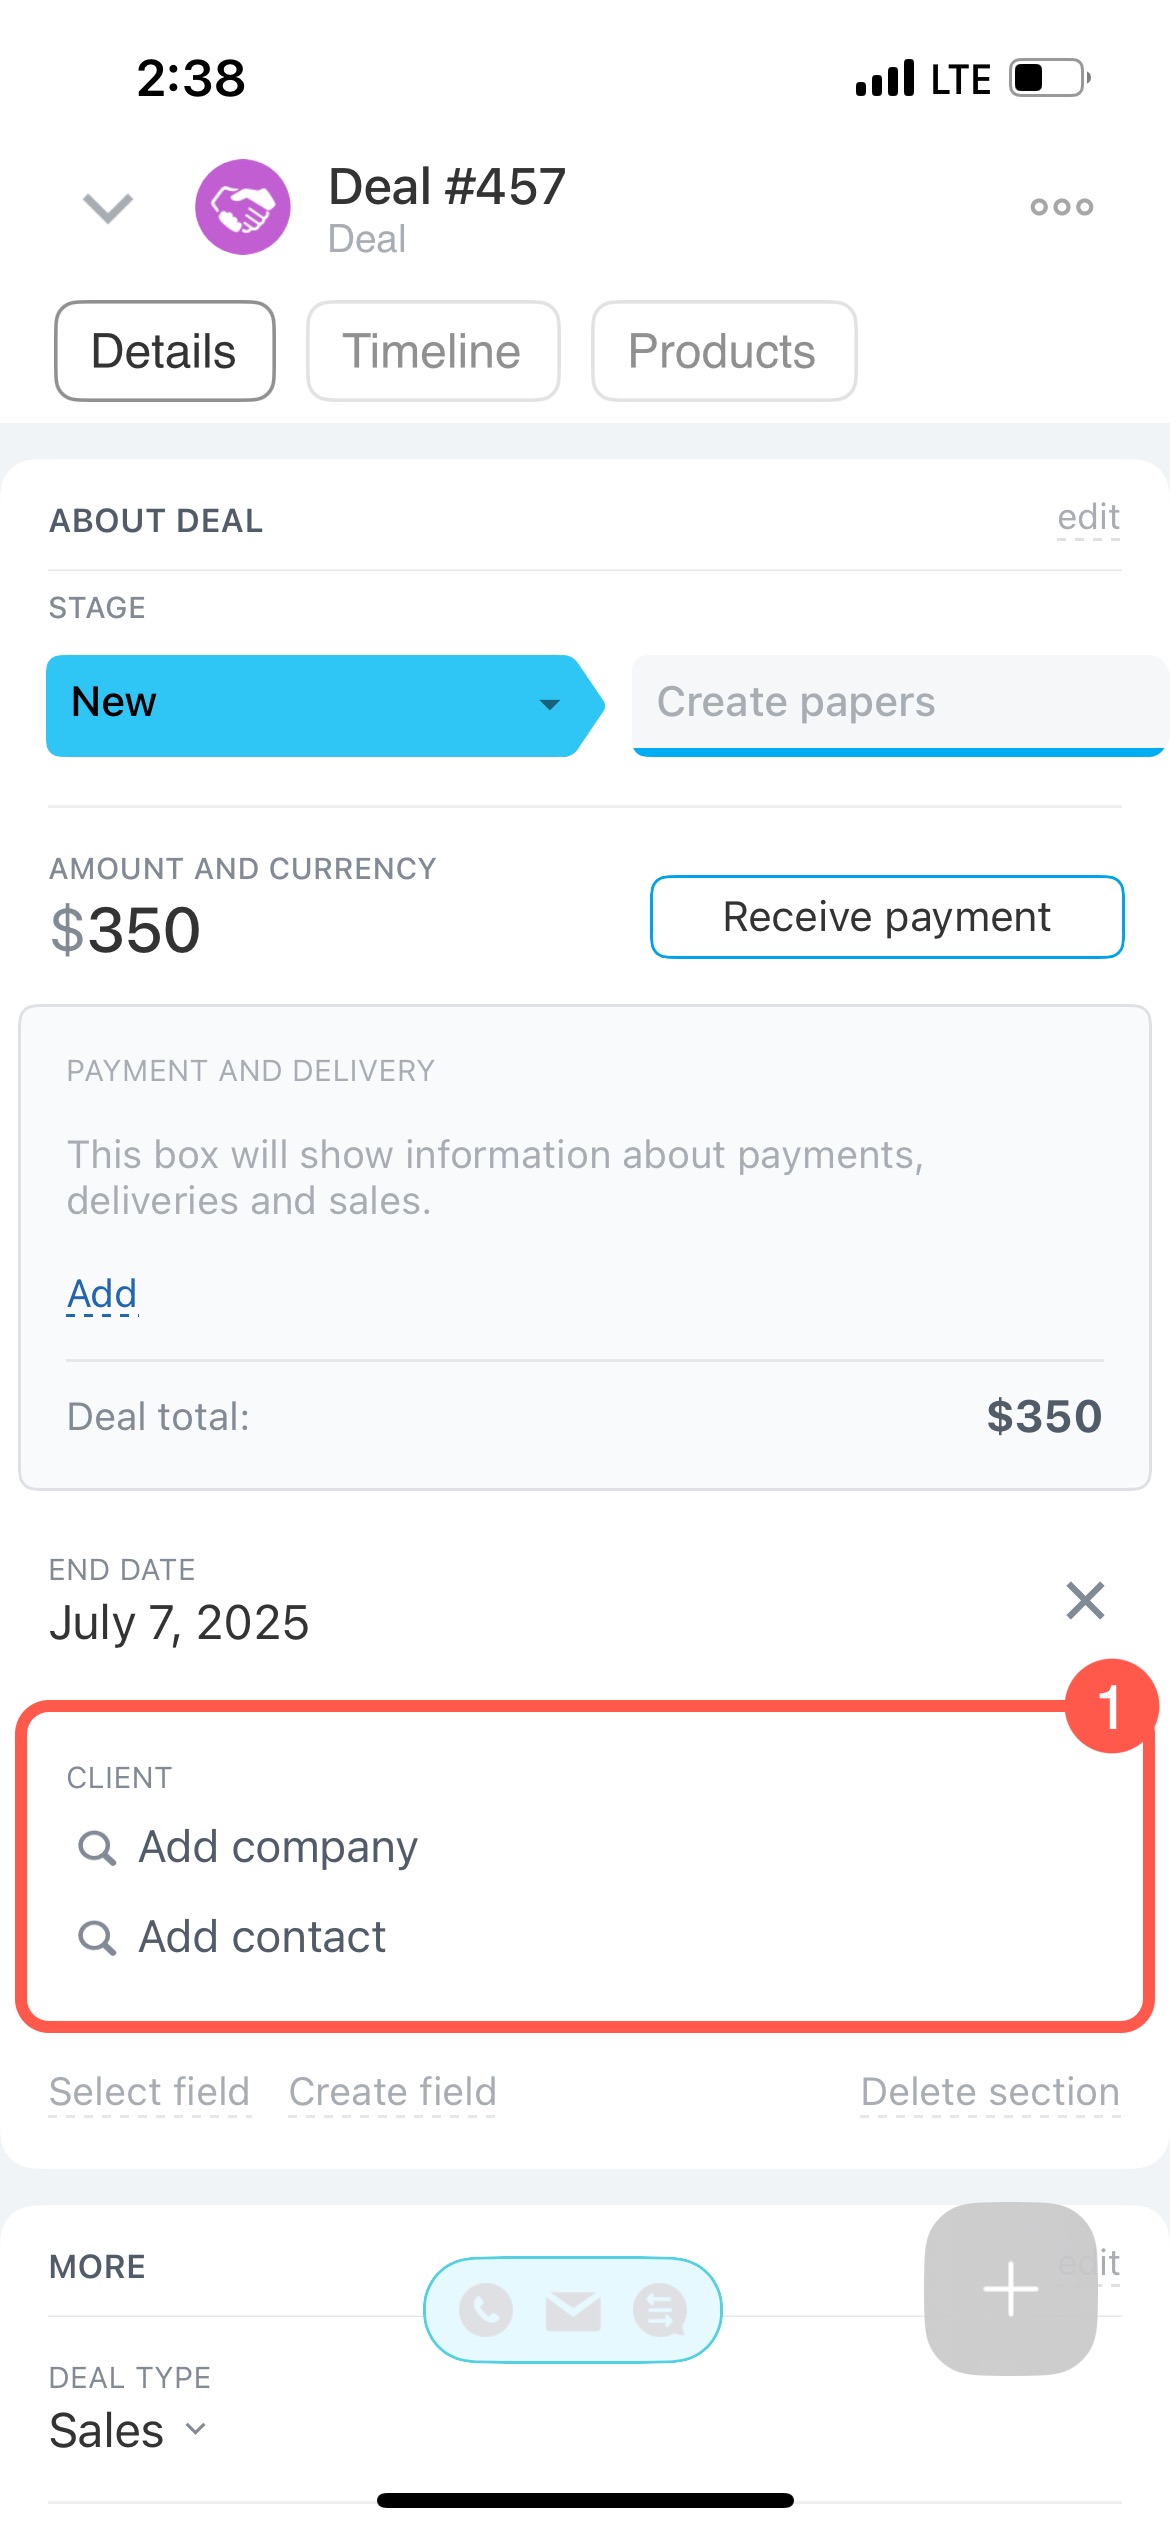Viewport: 1170px width, 2532px height.
Task: Click the Add link in Payment and Delivery
Action: click(102, 1294)
